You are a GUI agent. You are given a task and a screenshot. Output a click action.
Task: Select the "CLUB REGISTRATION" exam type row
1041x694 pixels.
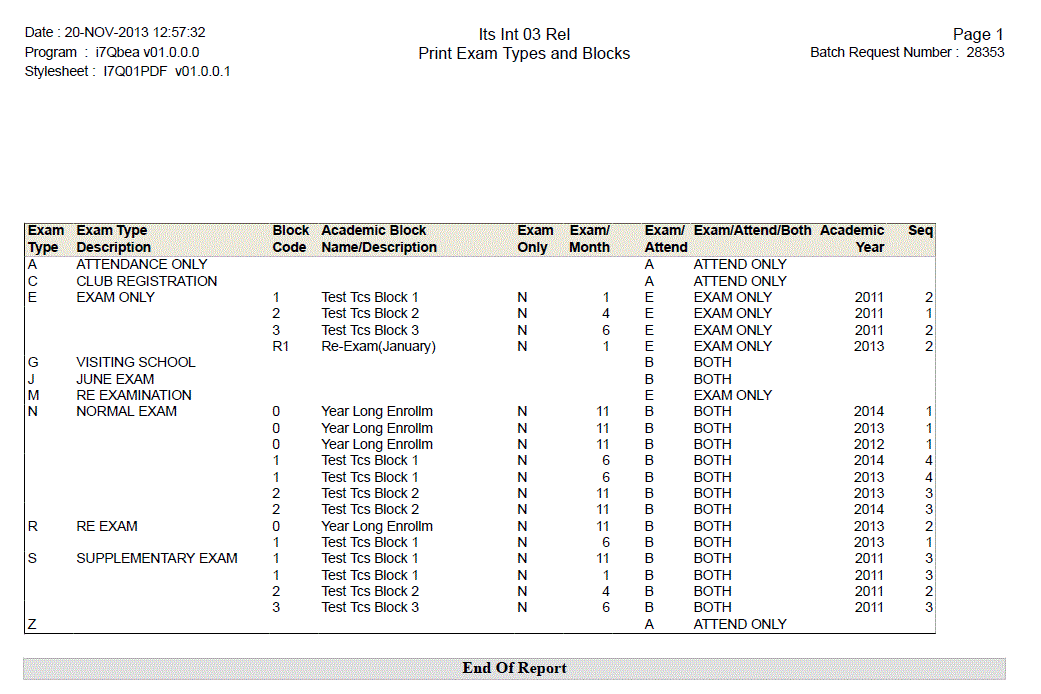pos(146,281)
